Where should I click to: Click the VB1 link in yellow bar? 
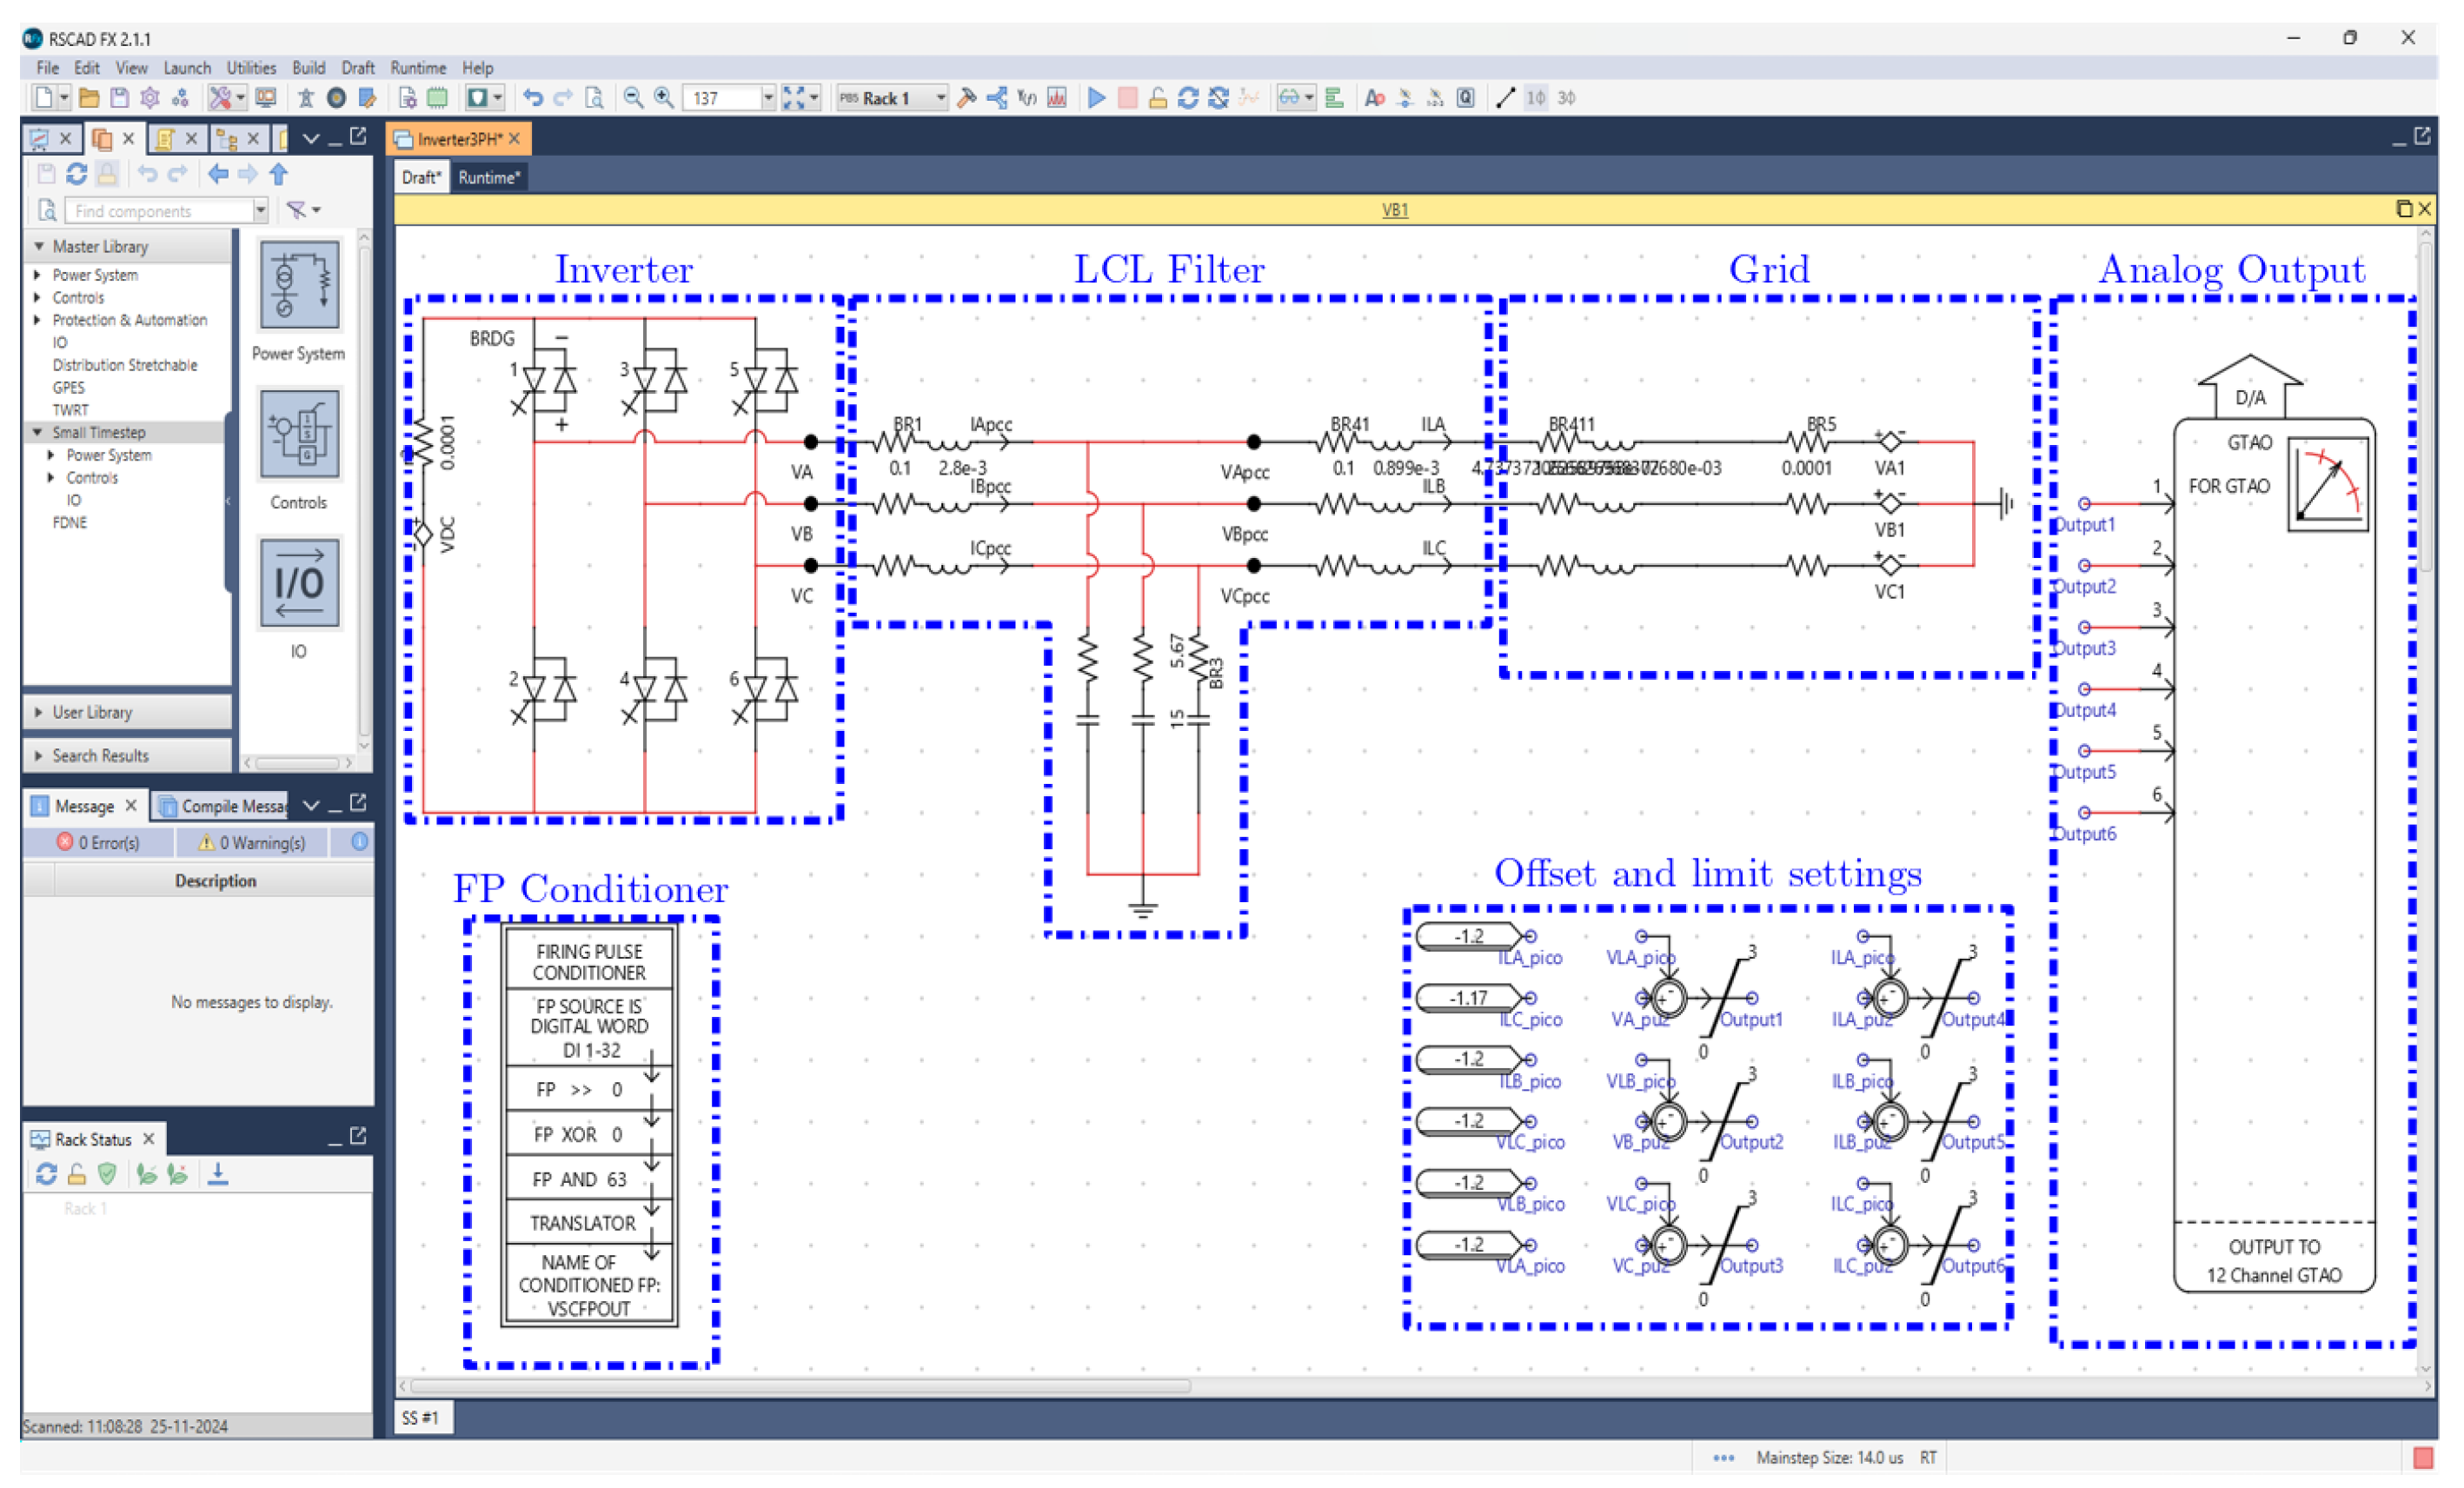pyautogui.click(x=1394, y=210)
